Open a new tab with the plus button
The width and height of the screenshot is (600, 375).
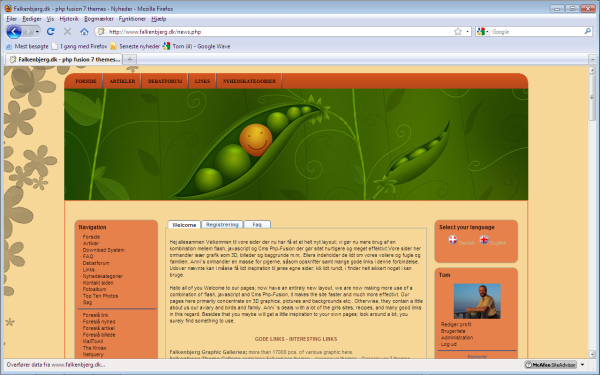(130, 59)
